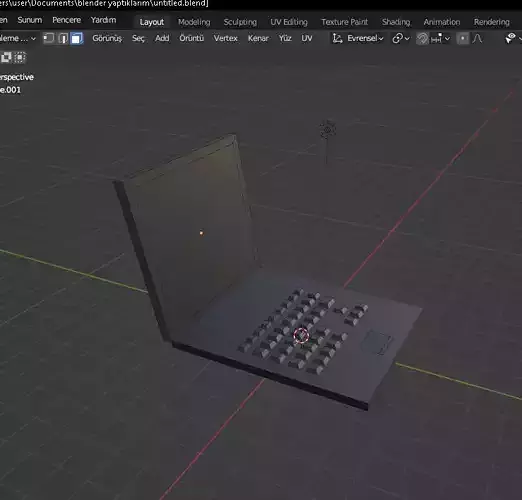522x500 pixels.
Task: Select vertex selection mode icon
Action: 49,38
